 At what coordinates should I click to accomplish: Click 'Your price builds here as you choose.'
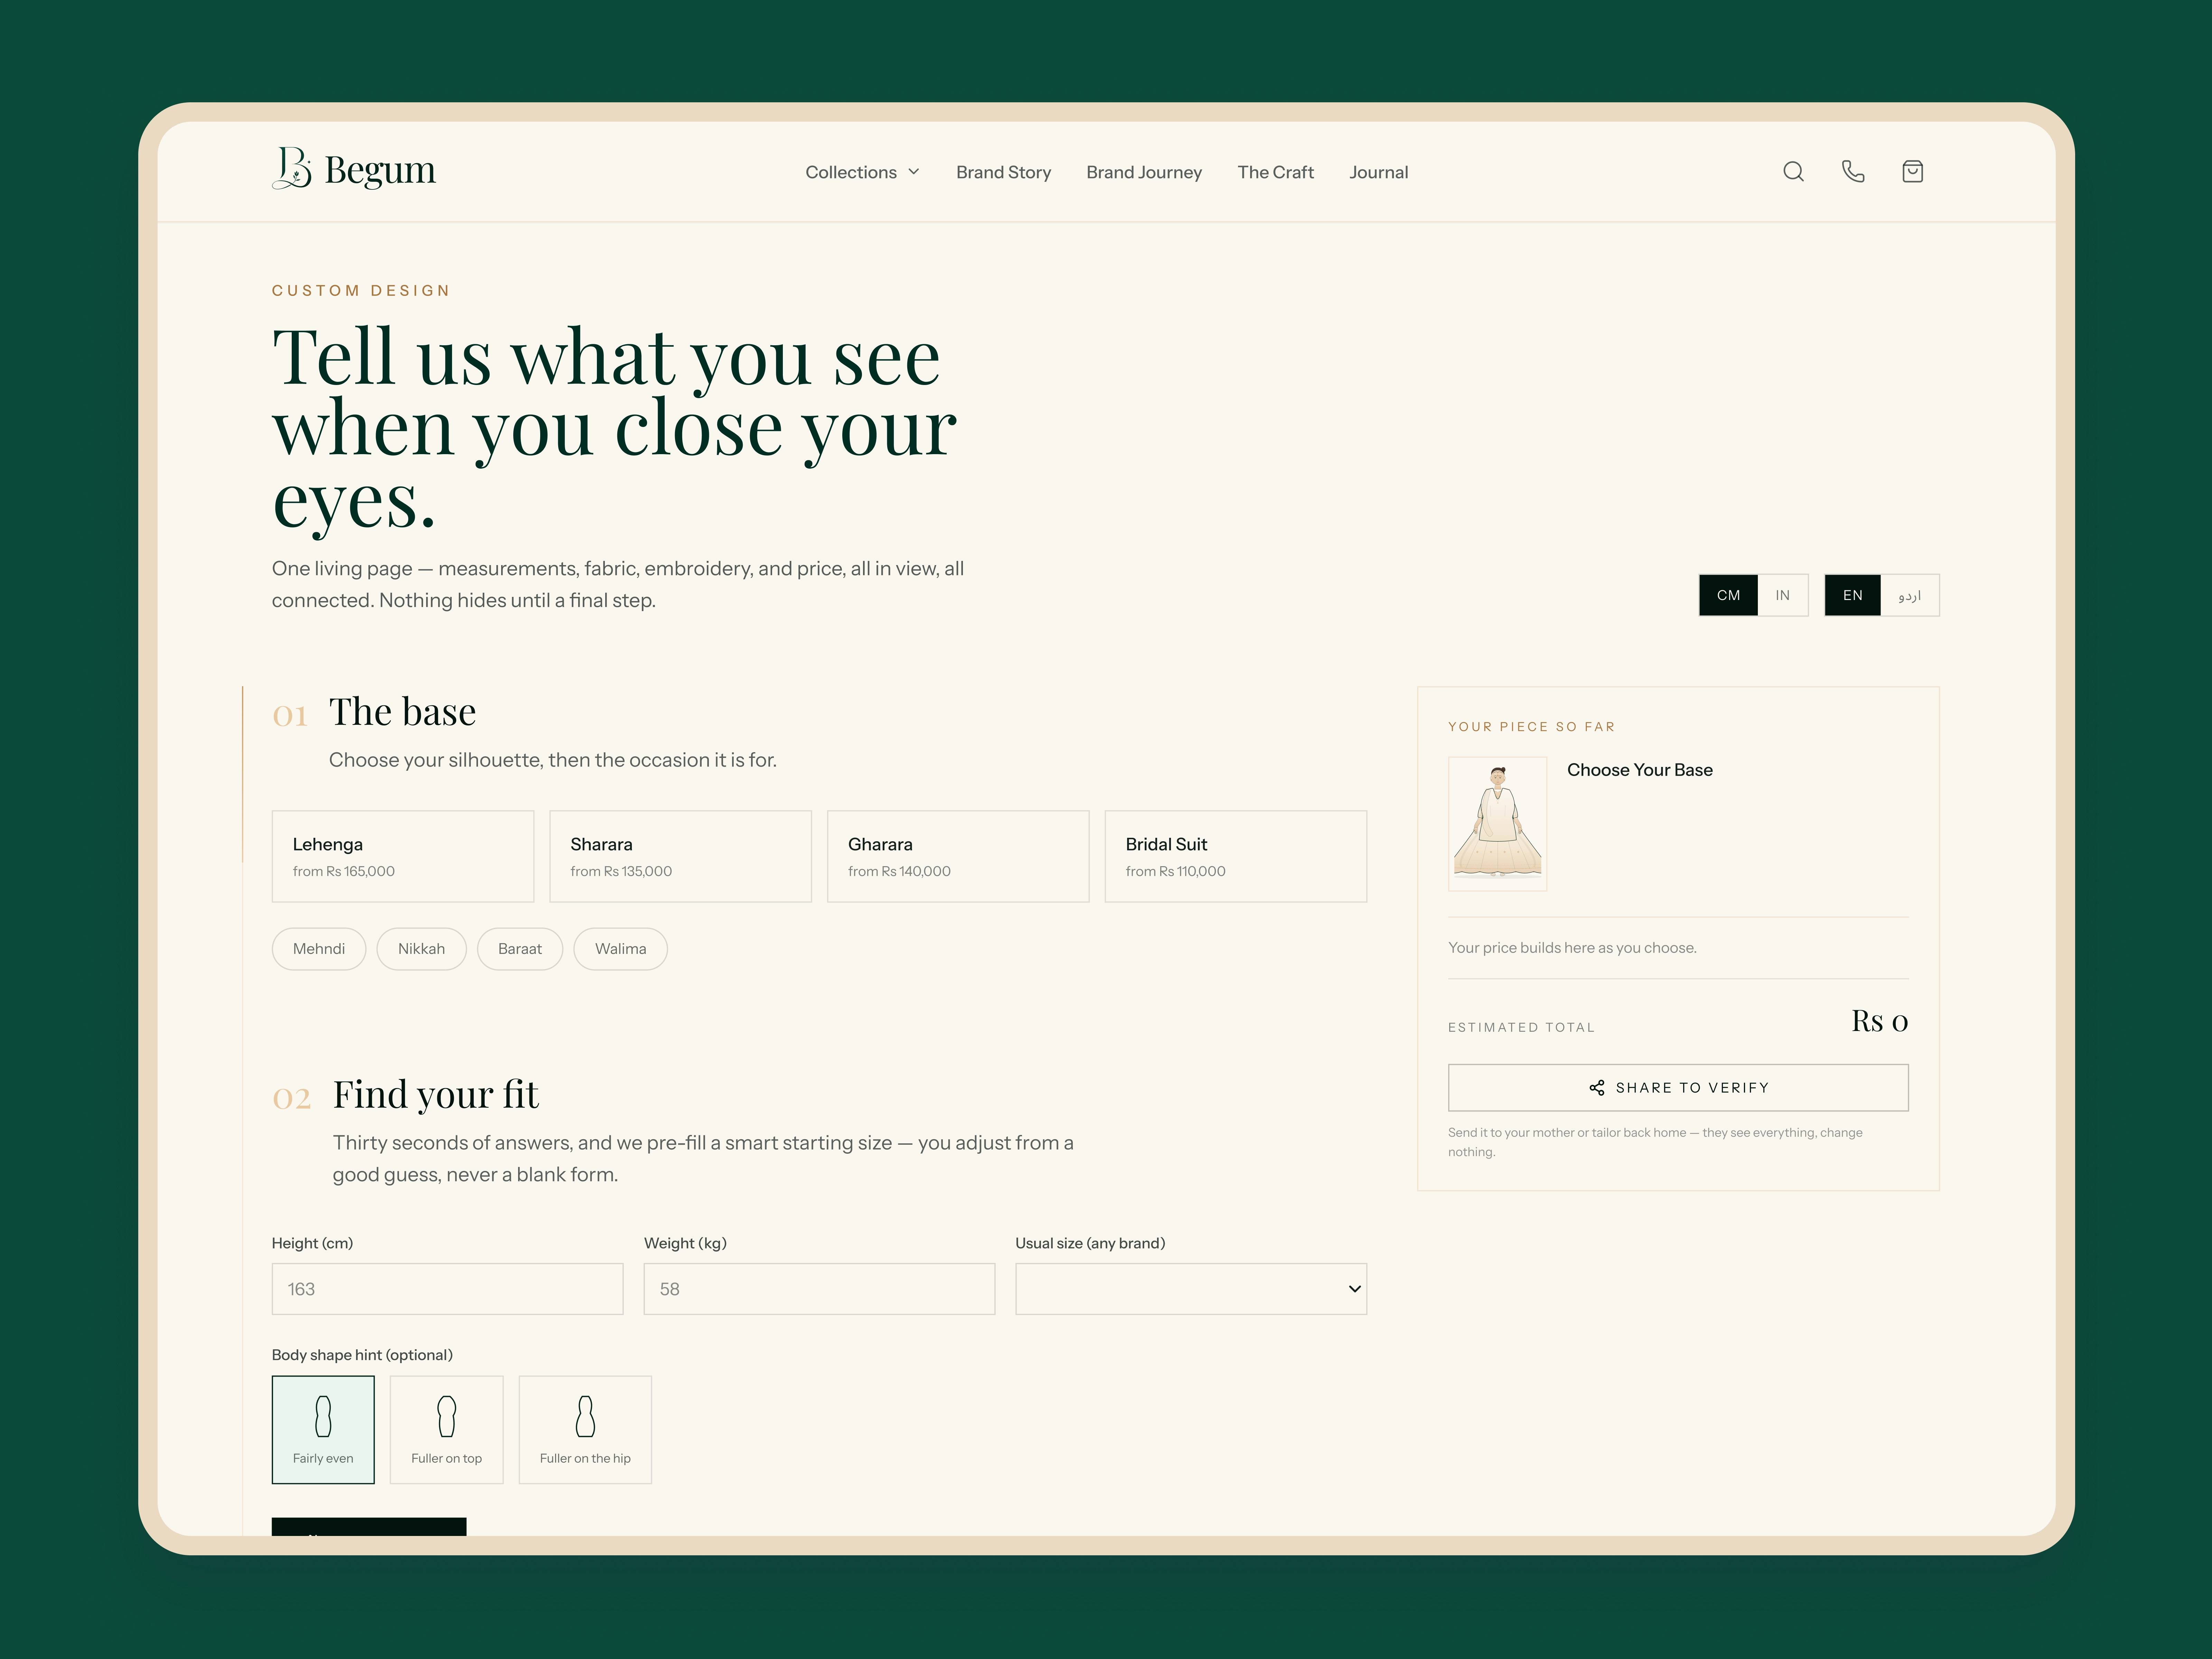pyautogui.click(x=1572, y=948)
